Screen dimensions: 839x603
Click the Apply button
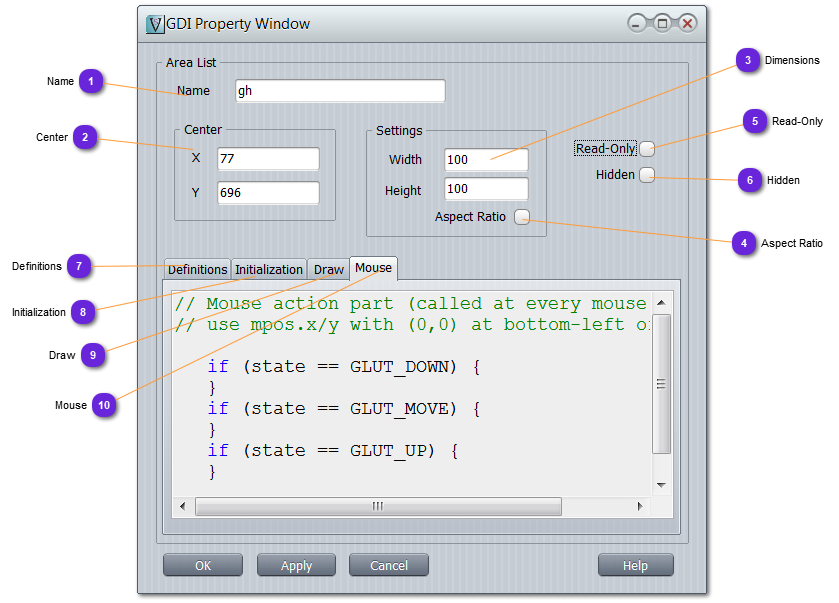coord(296,565)
